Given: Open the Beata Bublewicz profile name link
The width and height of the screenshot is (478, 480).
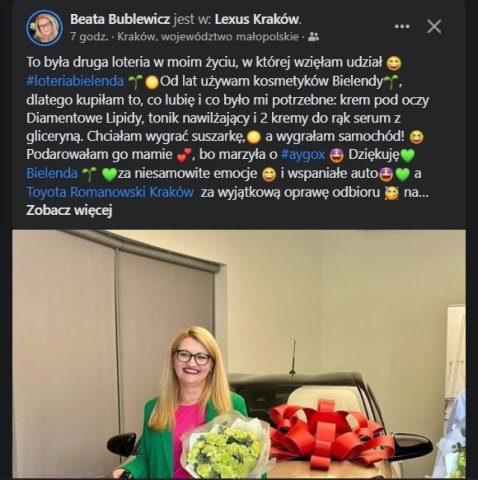Looking at the screenshot, I should tap(120, 19).
